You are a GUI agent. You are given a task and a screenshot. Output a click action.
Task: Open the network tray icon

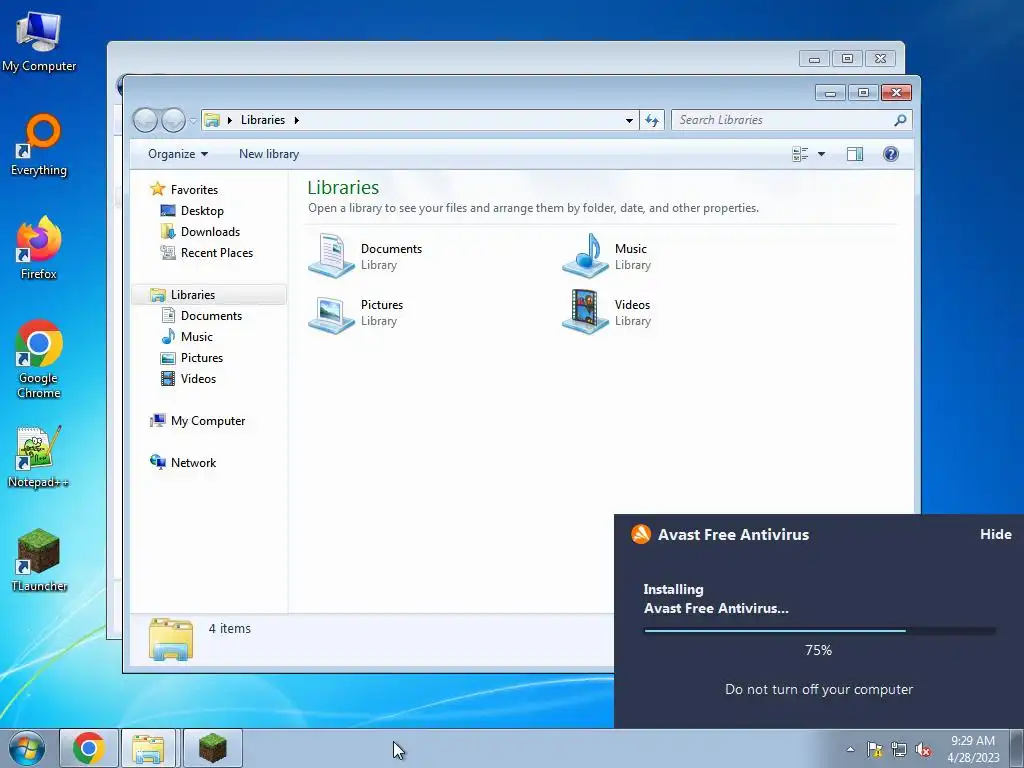point(899,749)
